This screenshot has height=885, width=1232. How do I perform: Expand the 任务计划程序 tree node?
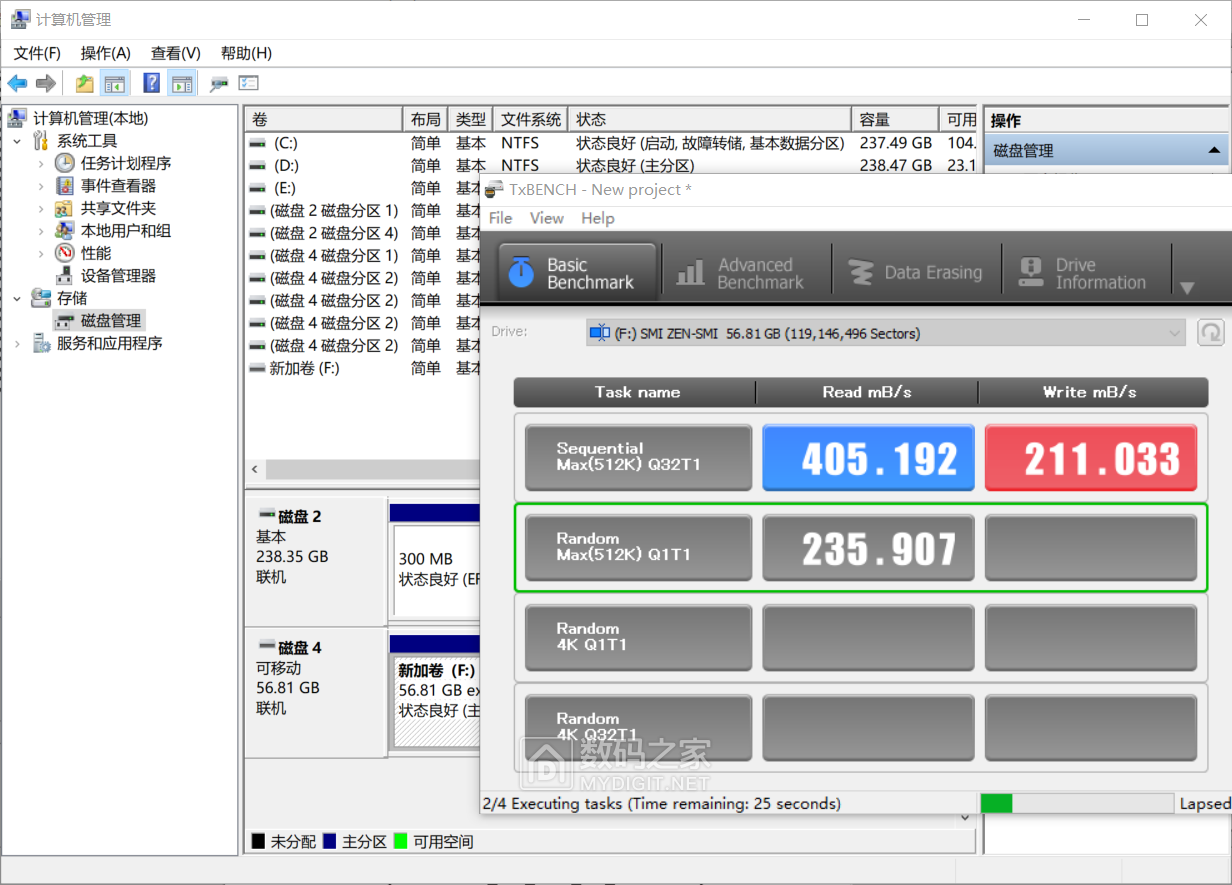point(41,163)
